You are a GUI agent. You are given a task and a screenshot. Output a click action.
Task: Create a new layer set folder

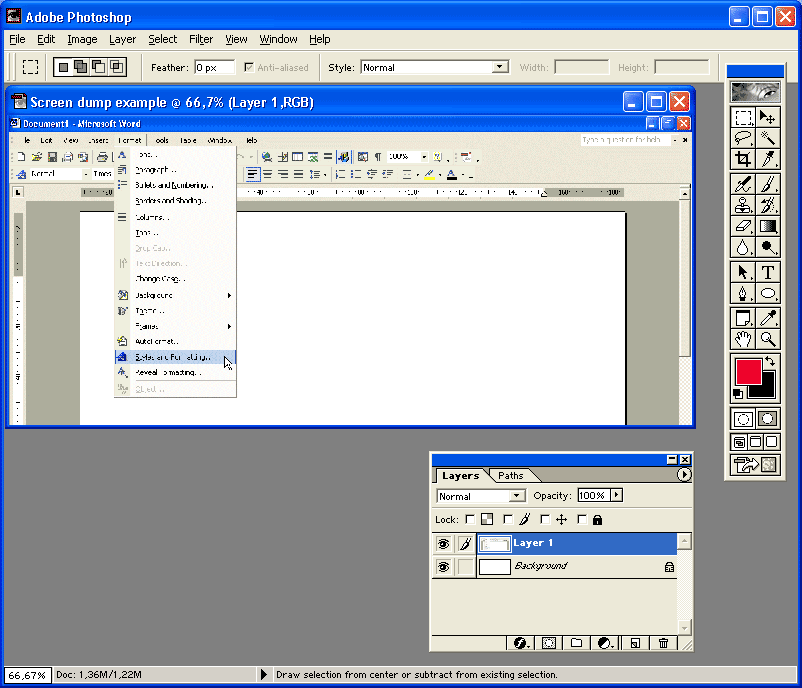(576, 643)
